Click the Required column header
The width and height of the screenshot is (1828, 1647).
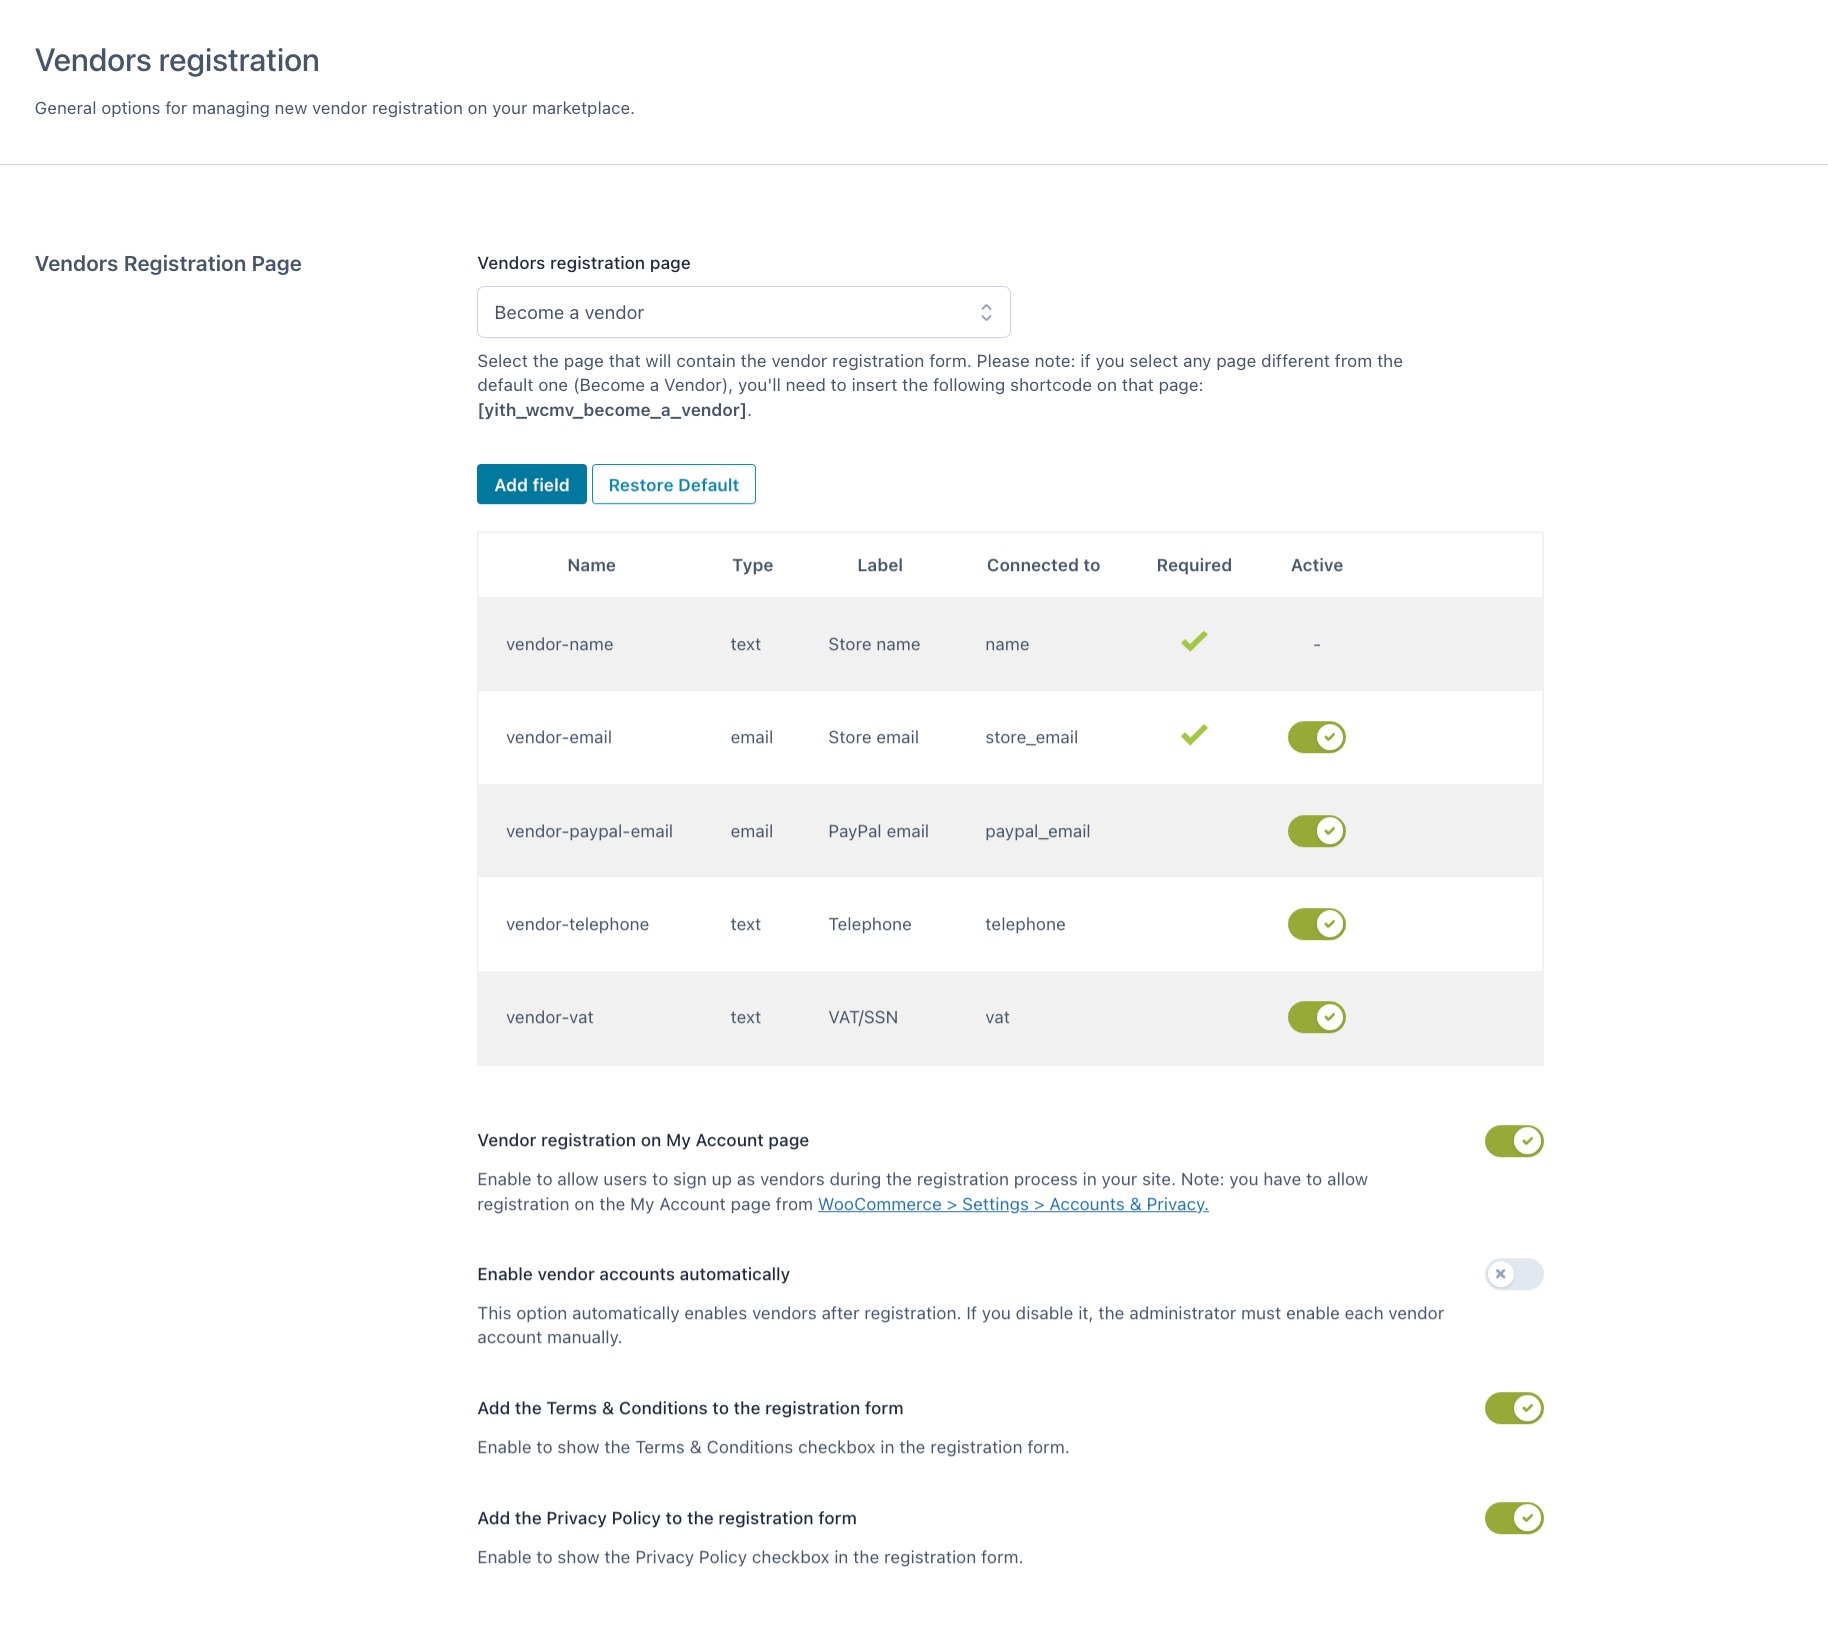pos(1194,565)
